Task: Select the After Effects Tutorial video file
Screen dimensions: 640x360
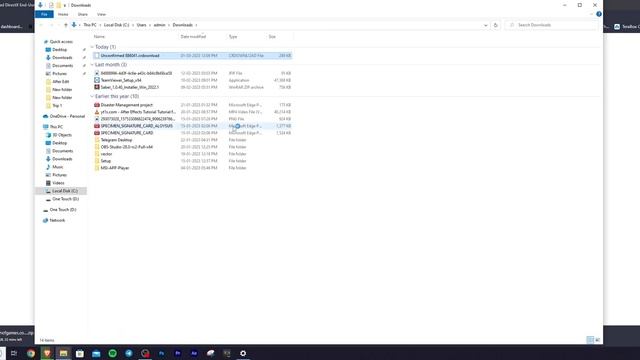Action: (192, 112)
